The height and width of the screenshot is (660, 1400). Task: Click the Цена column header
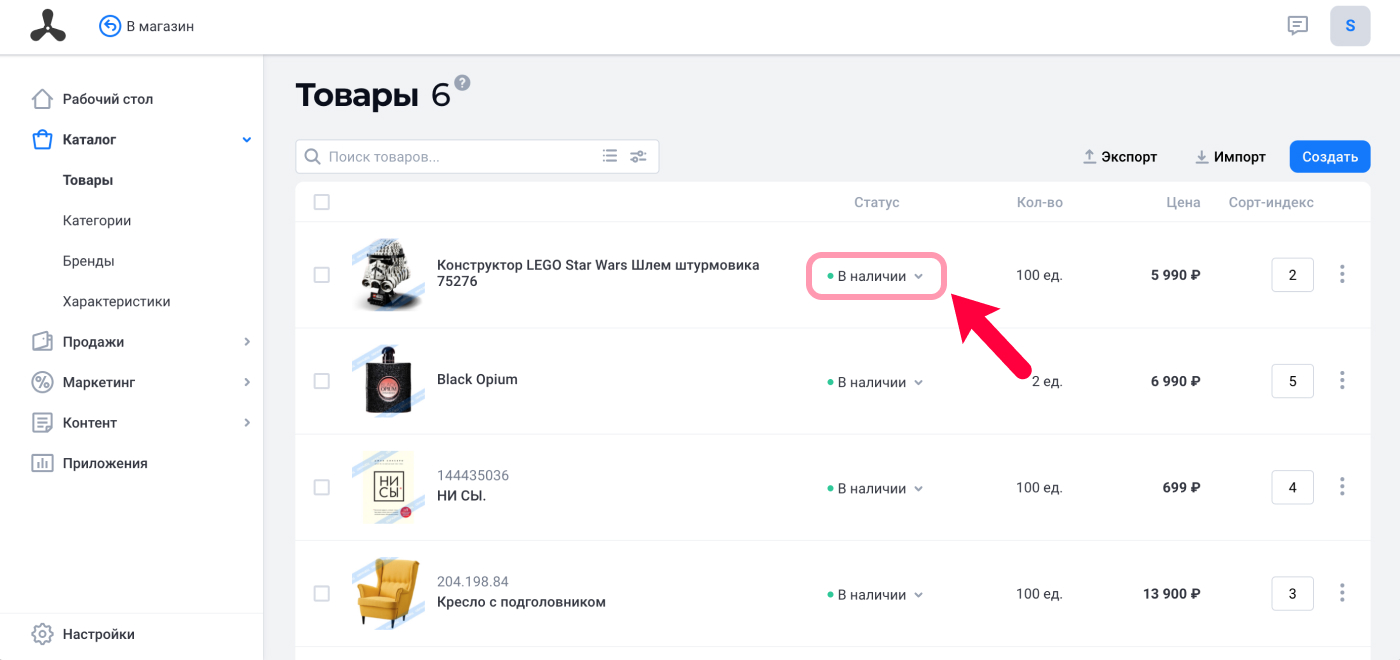pos(1183,202)
